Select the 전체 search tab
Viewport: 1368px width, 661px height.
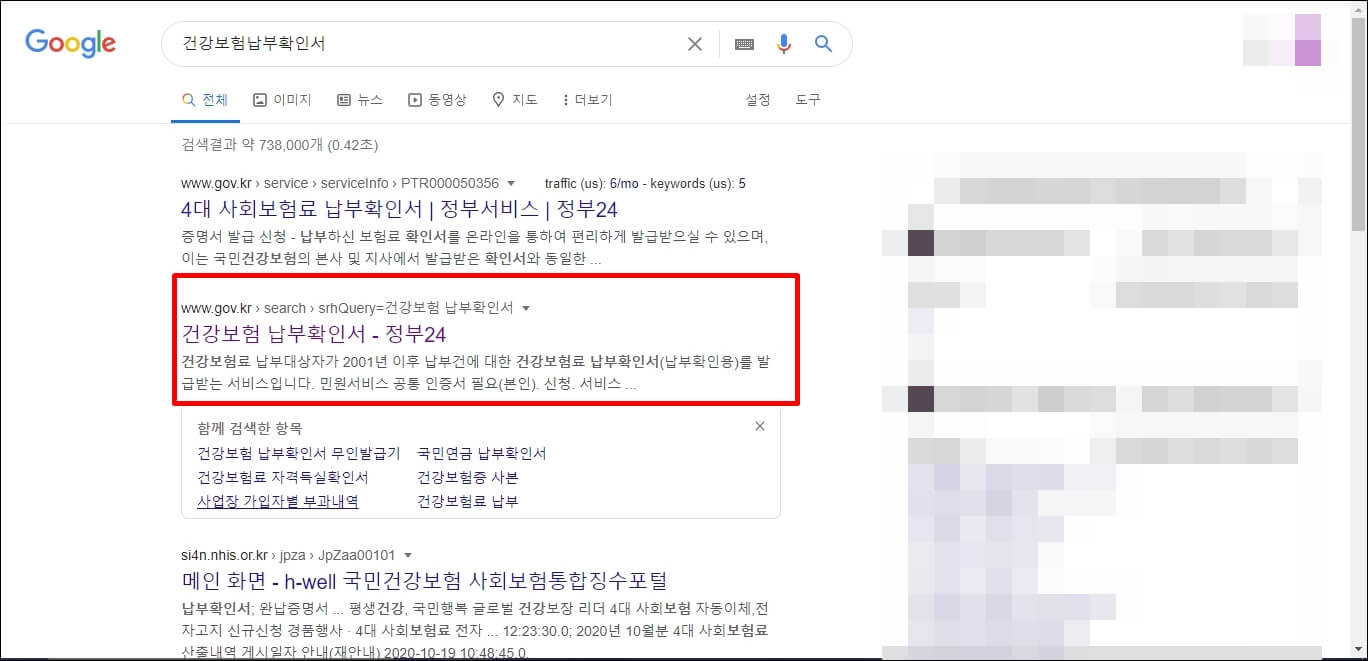(x=205, y=100)
